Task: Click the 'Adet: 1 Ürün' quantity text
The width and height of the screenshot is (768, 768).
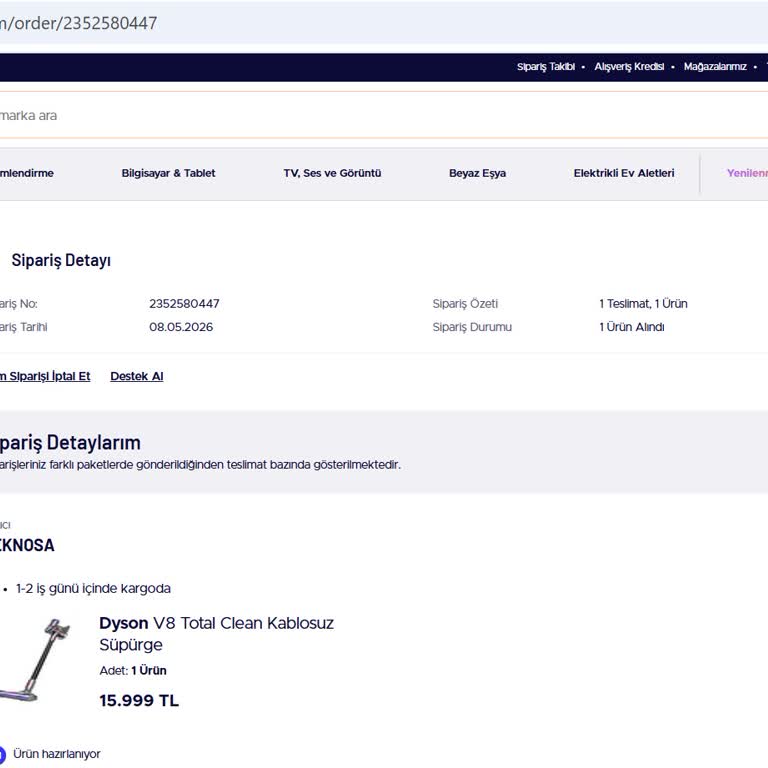Action: pyautogui.click(x=133, y=671)
